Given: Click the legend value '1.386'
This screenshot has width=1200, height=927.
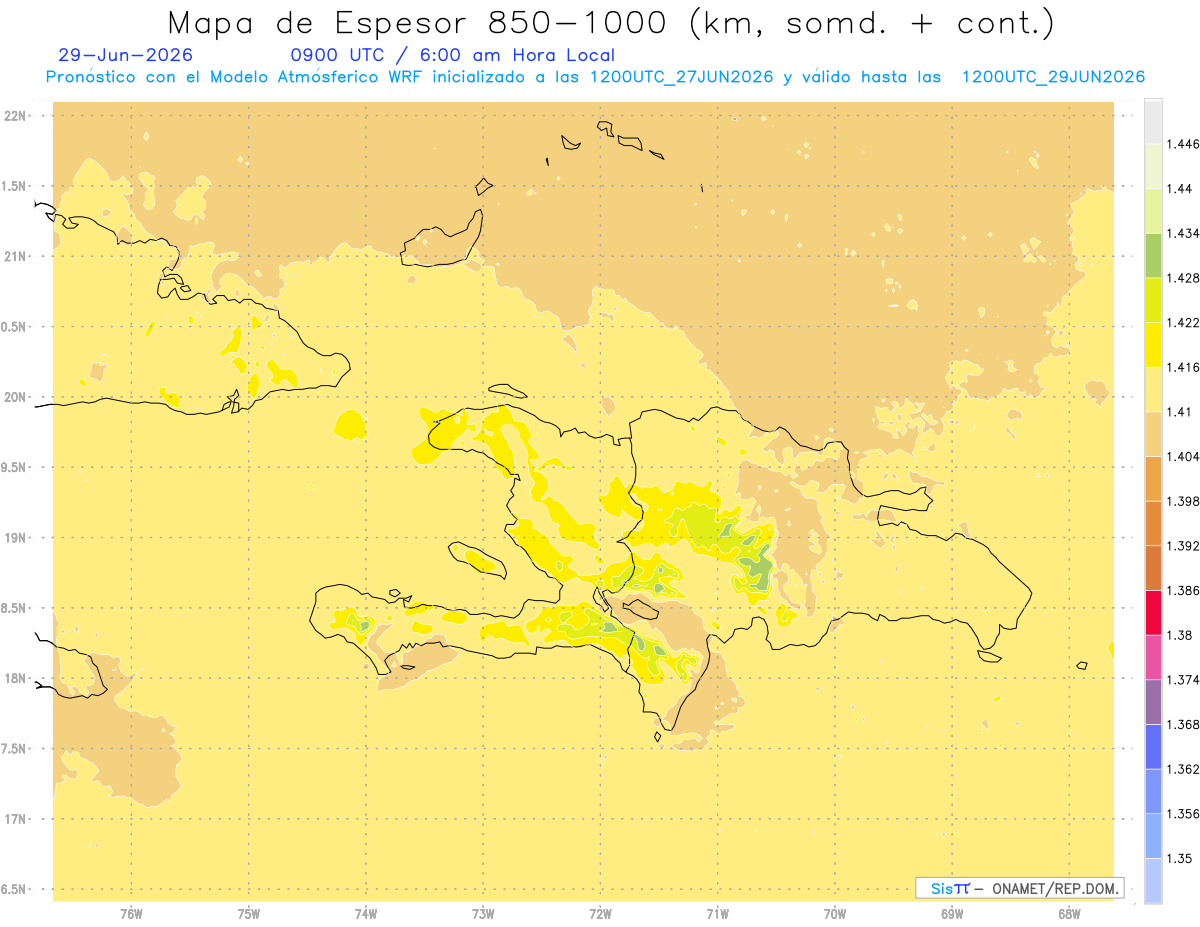Looking at the screenshot, I should click(1183, 590).
